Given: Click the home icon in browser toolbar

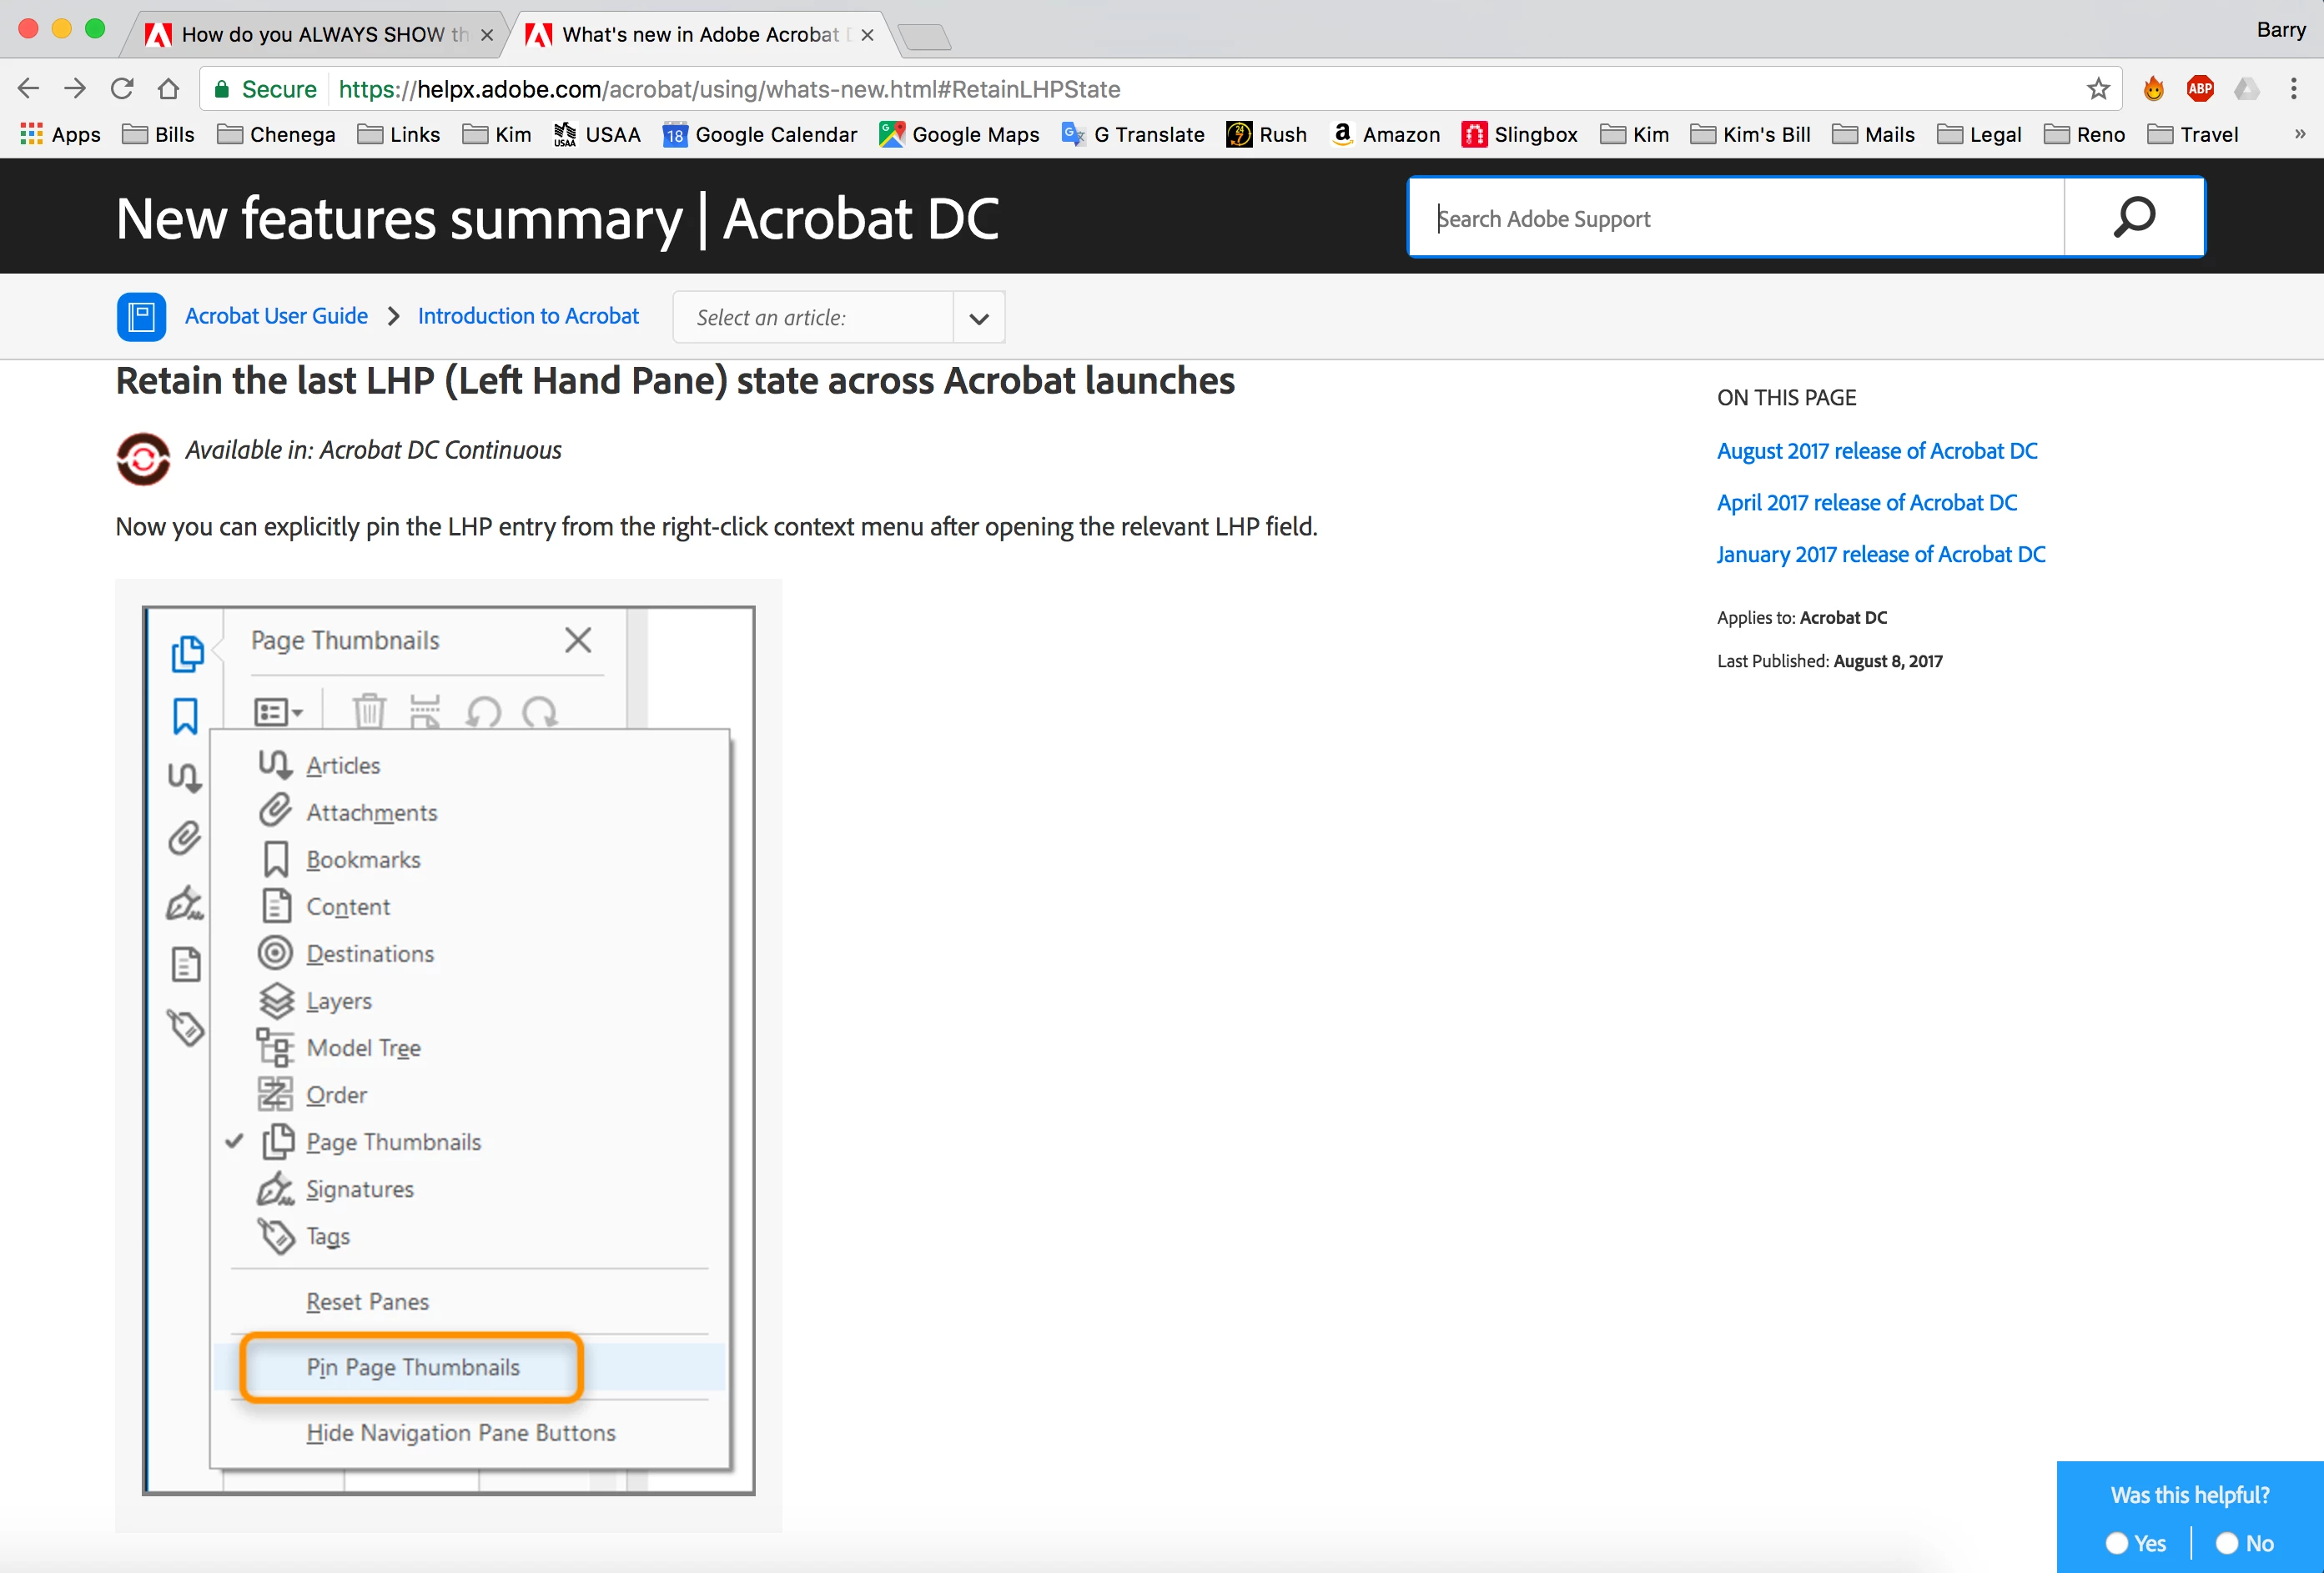Looking at the screenshot, I should coord(168,89).
